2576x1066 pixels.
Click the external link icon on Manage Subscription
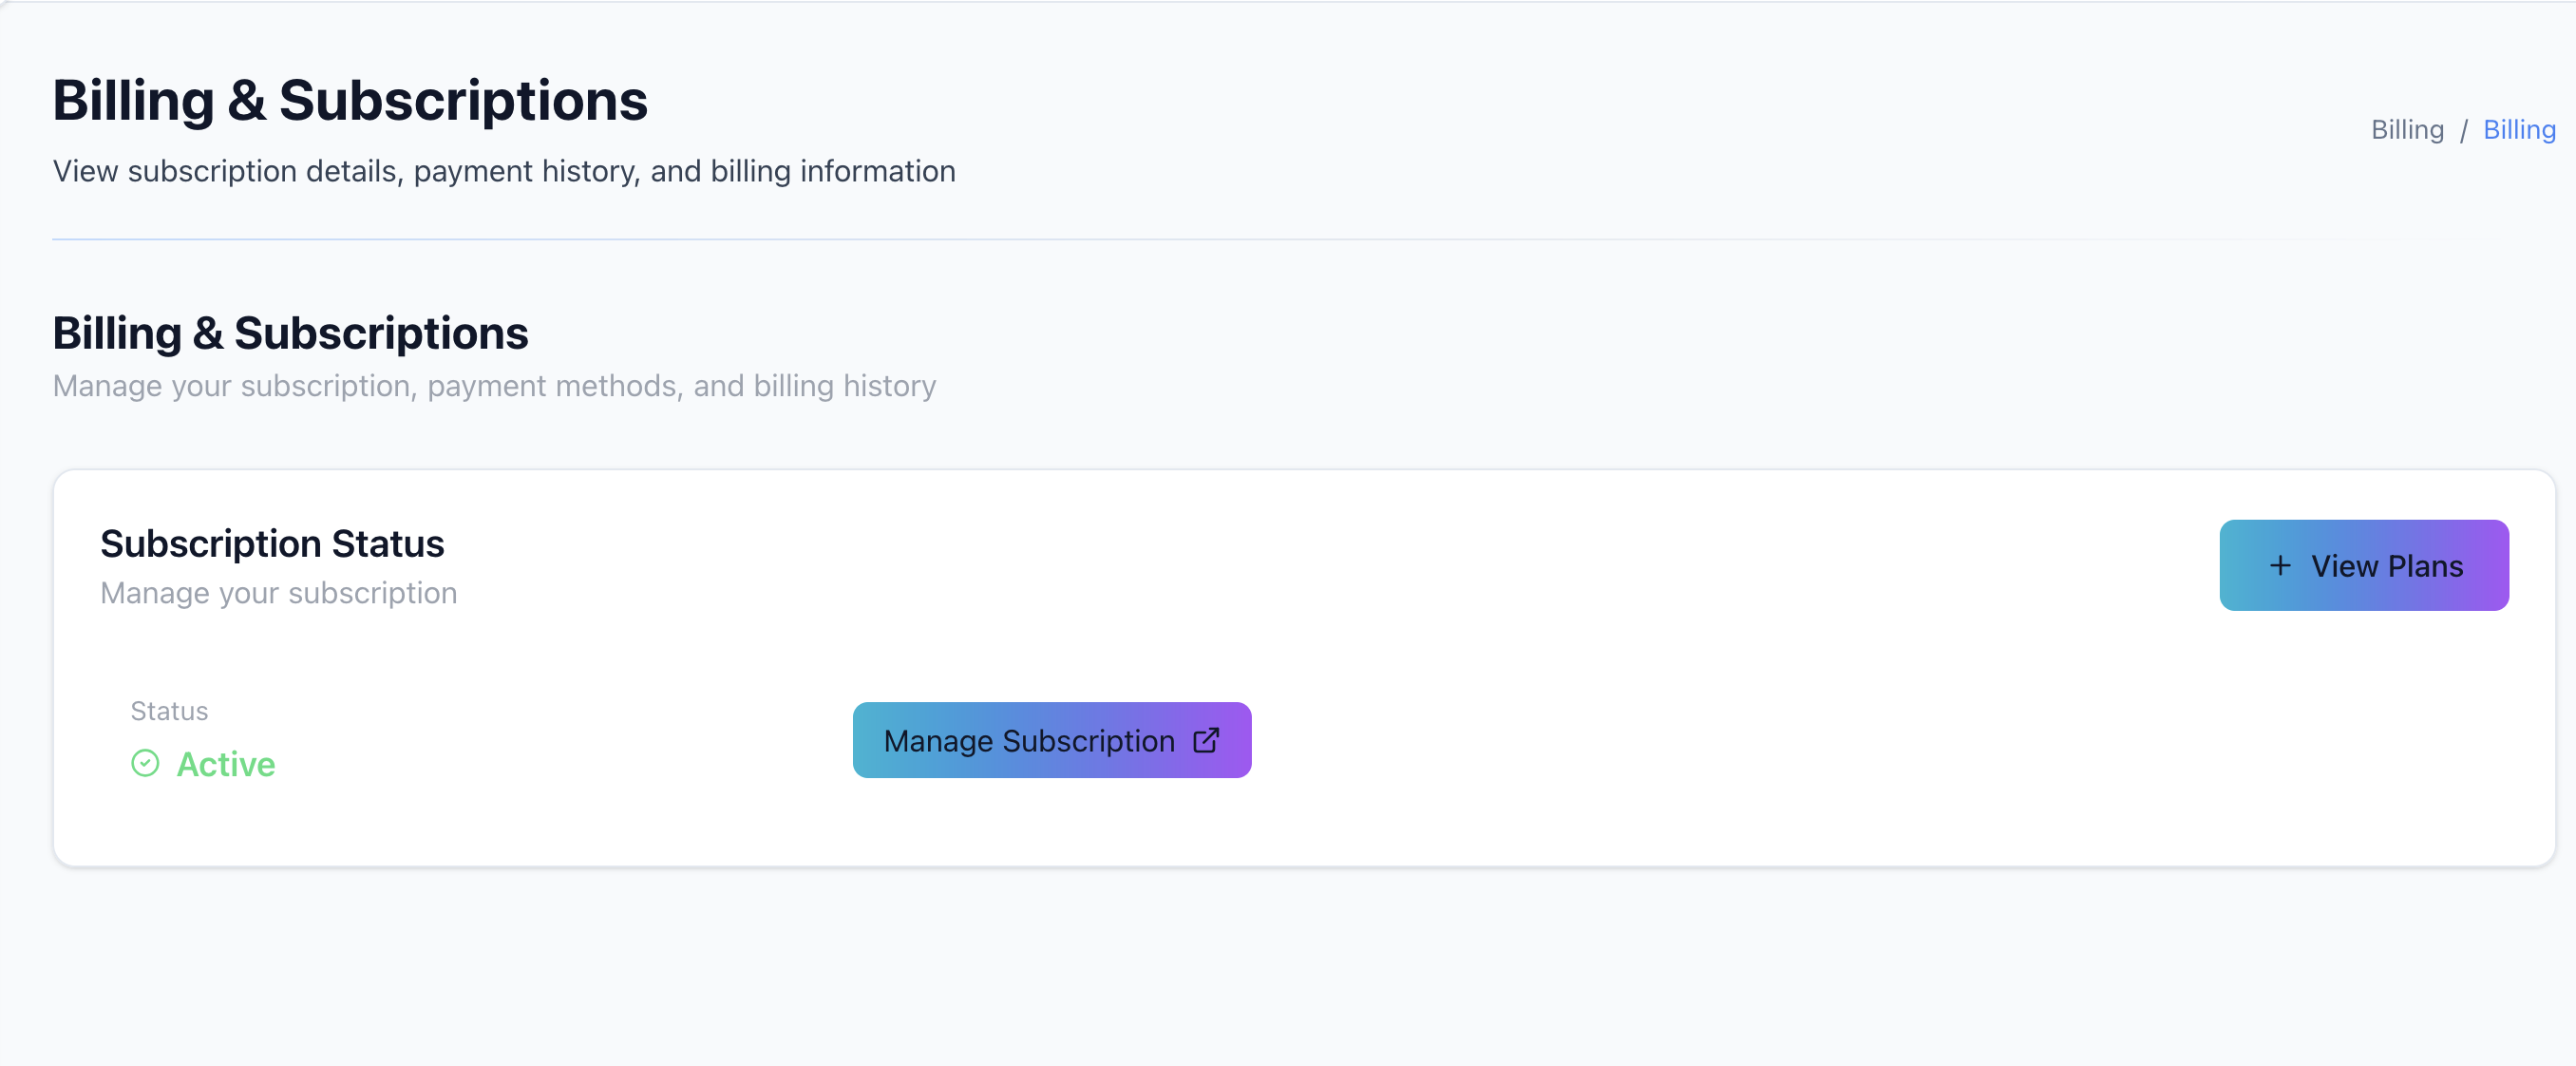1206,740
